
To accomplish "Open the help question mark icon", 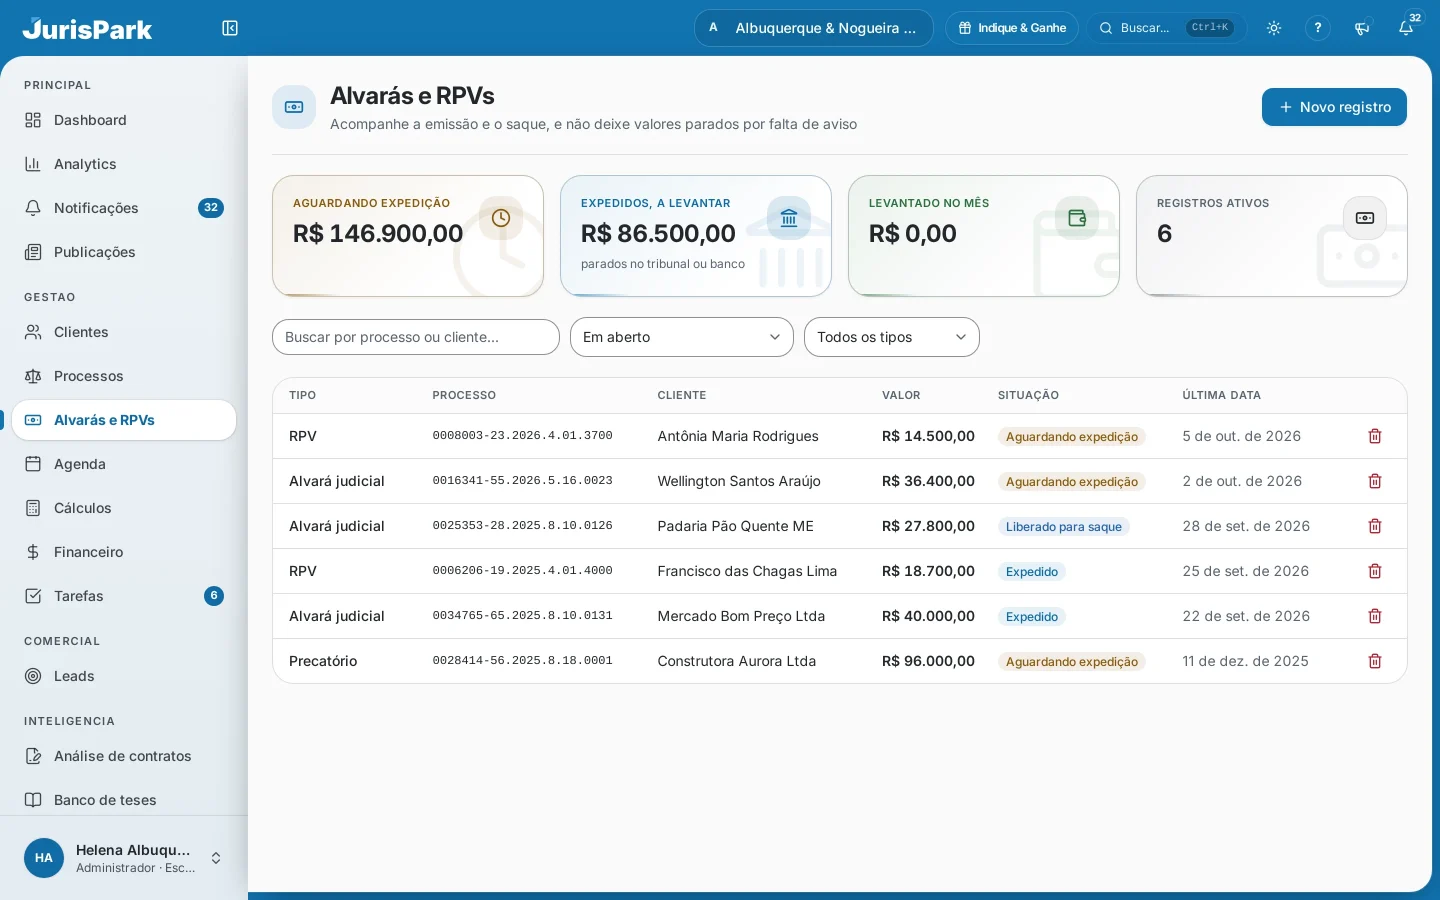I will (x=1318, y=28).
